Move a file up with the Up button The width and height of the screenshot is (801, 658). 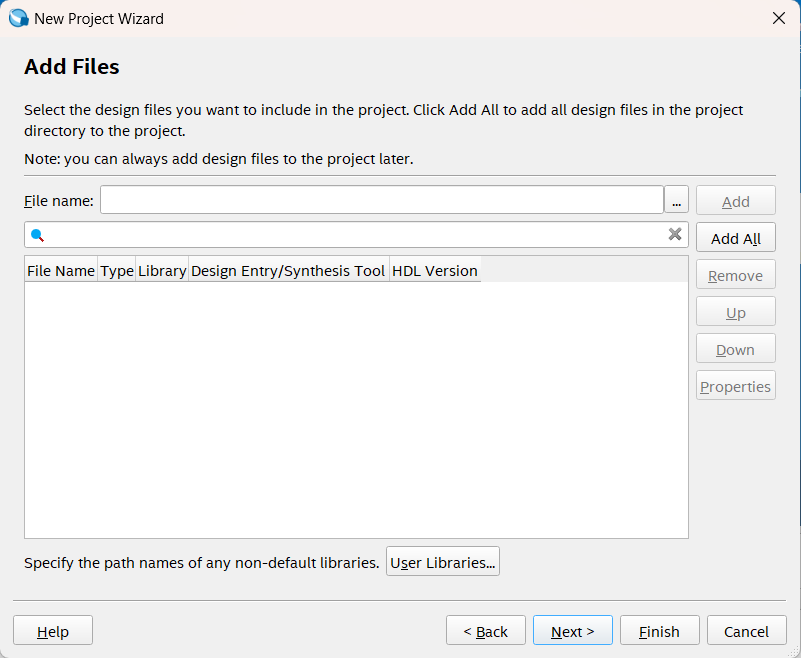[x=735, y=311]
